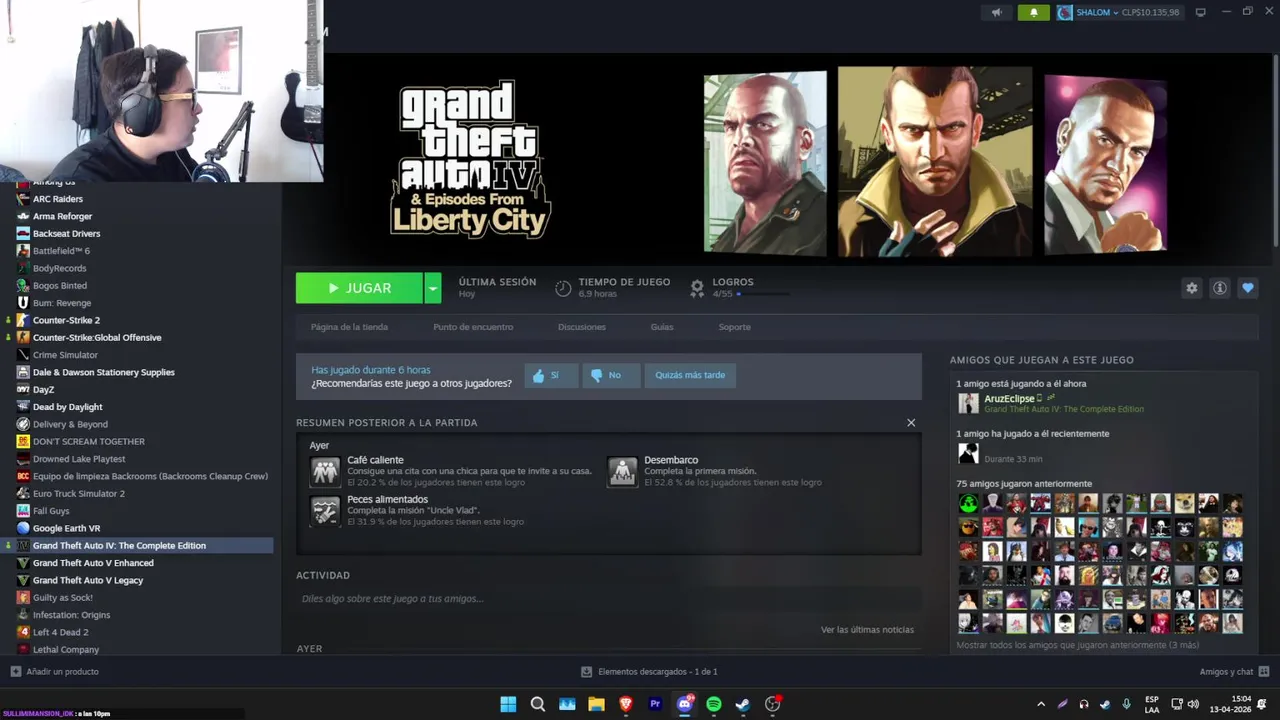
Task: Show all friends who played previously link
Action: 1077,645
